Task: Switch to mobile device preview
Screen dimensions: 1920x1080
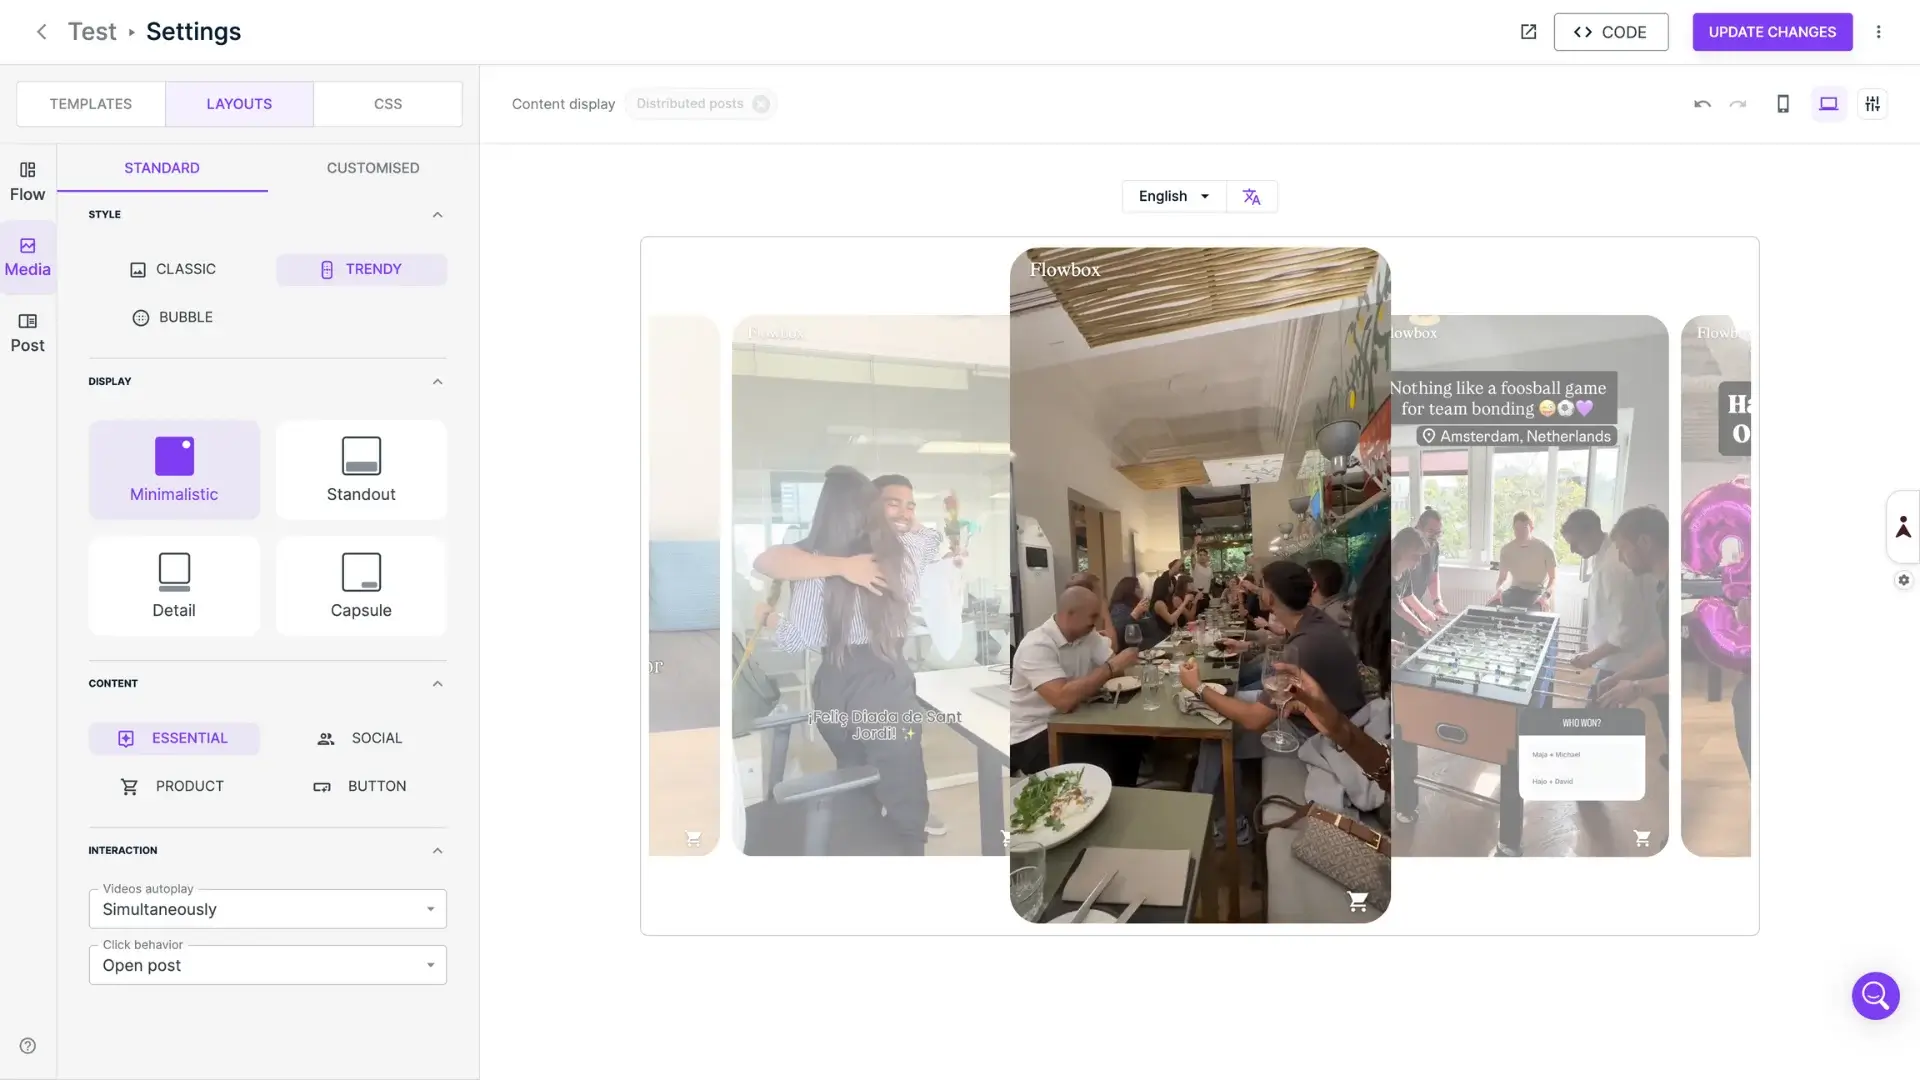Action: 1782,104
